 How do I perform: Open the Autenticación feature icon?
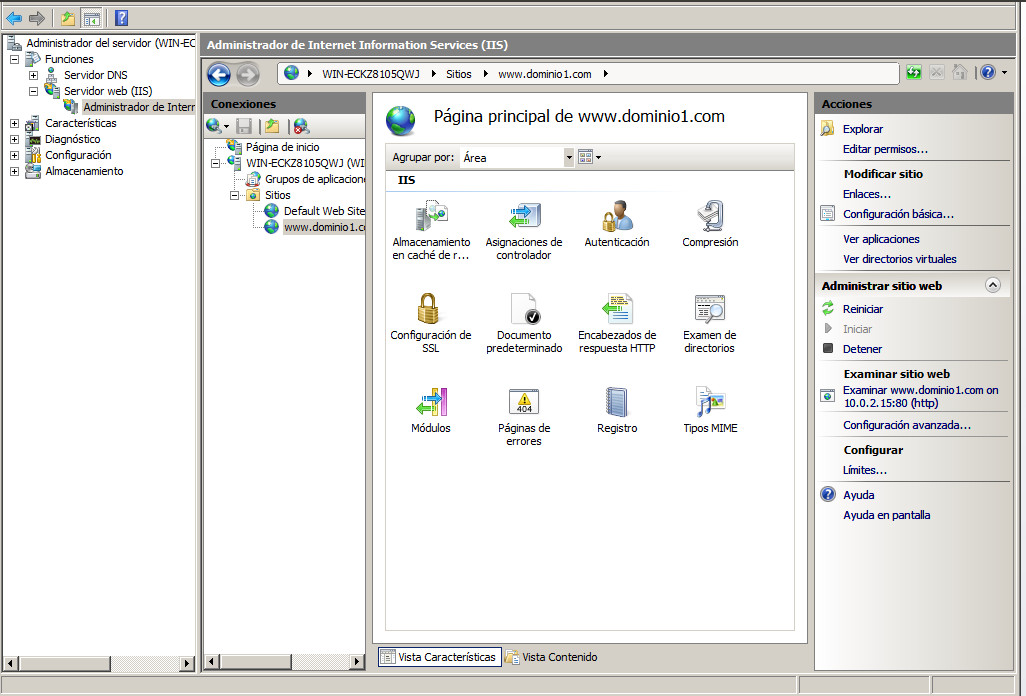coord(616,218)
